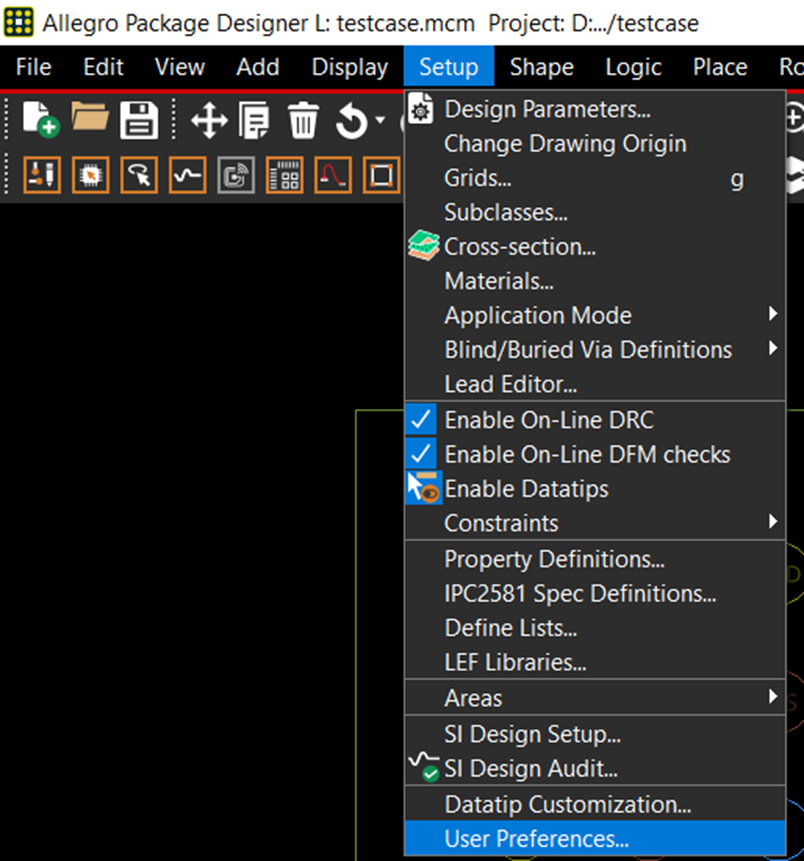Click the Save disk icon
Screen dimensions: 804x861
(x=140, y=122)
